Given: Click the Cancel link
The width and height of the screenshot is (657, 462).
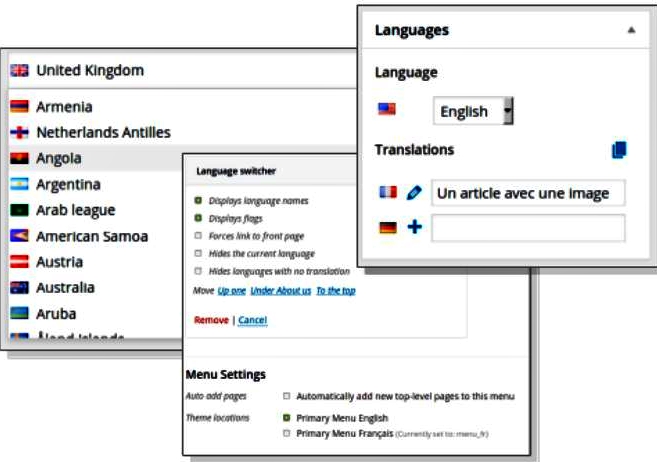Looking at the screenshot, I should (253, 320).
